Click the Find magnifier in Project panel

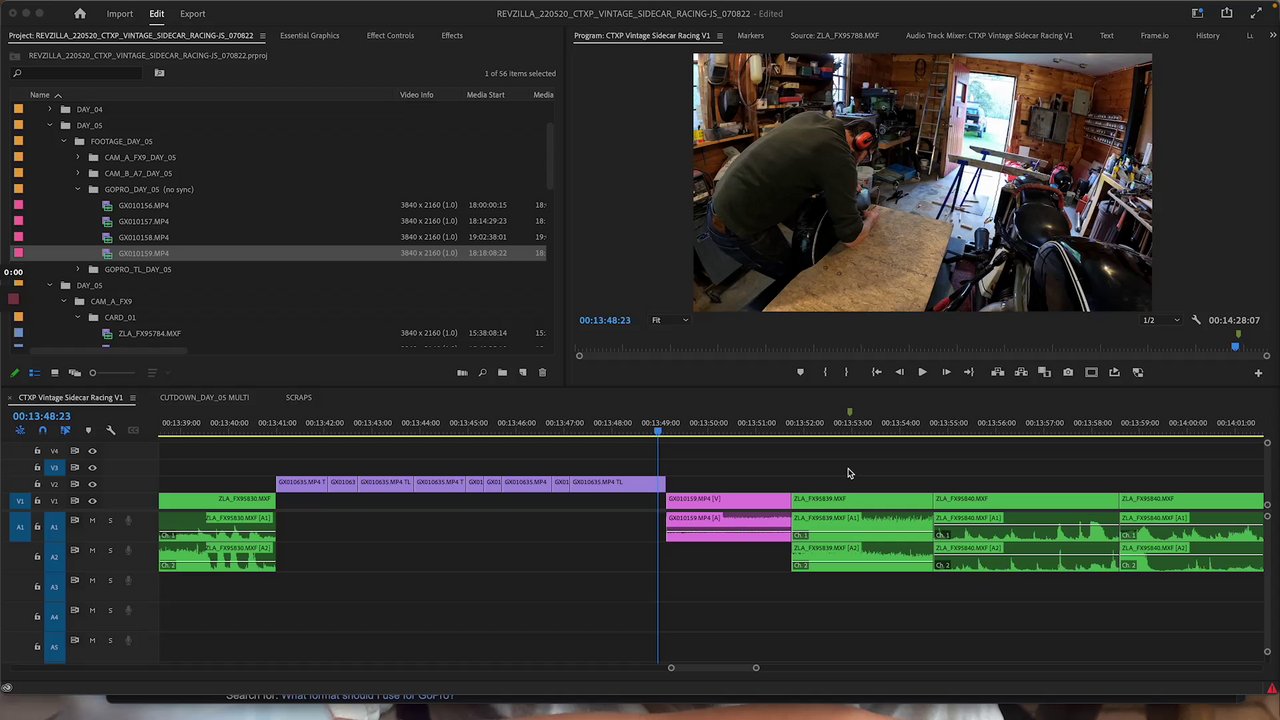pos(482,373)
